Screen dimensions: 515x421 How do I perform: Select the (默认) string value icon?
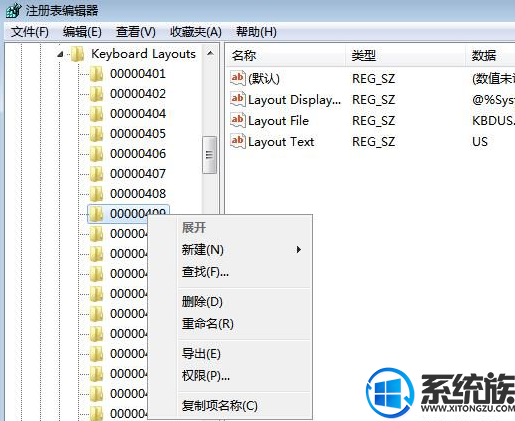pyautogui.click(x=238, y=79)
